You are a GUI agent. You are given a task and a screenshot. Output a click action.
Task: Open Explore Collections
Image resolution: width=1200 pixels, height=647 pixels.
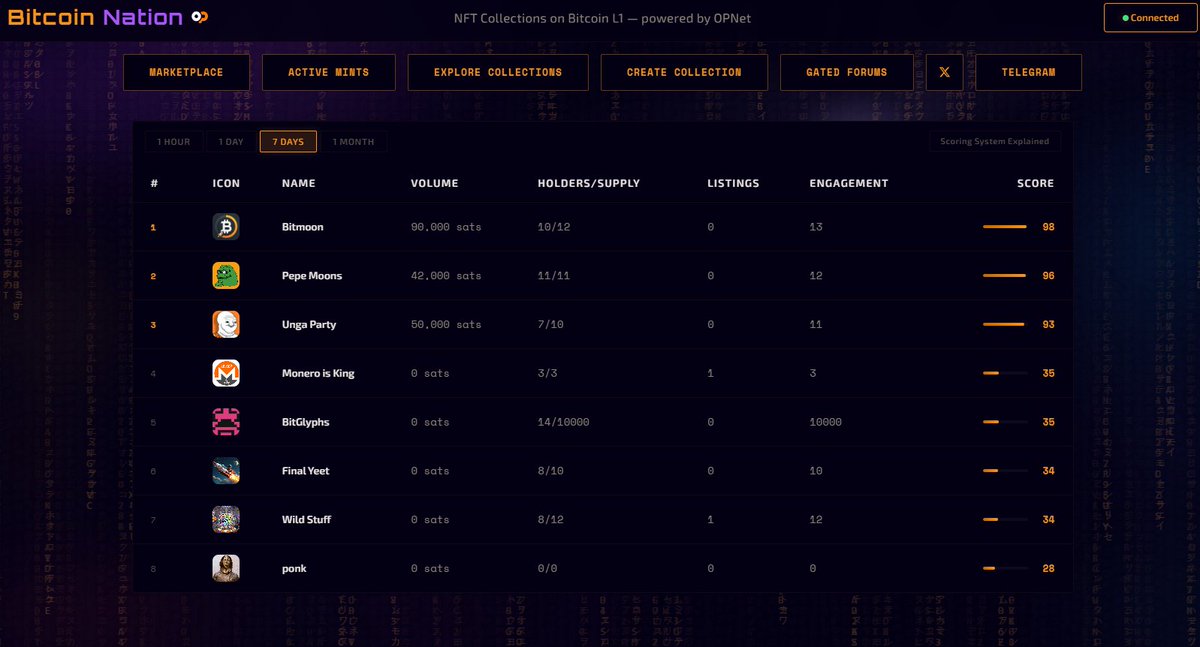[x=498, y=72]
